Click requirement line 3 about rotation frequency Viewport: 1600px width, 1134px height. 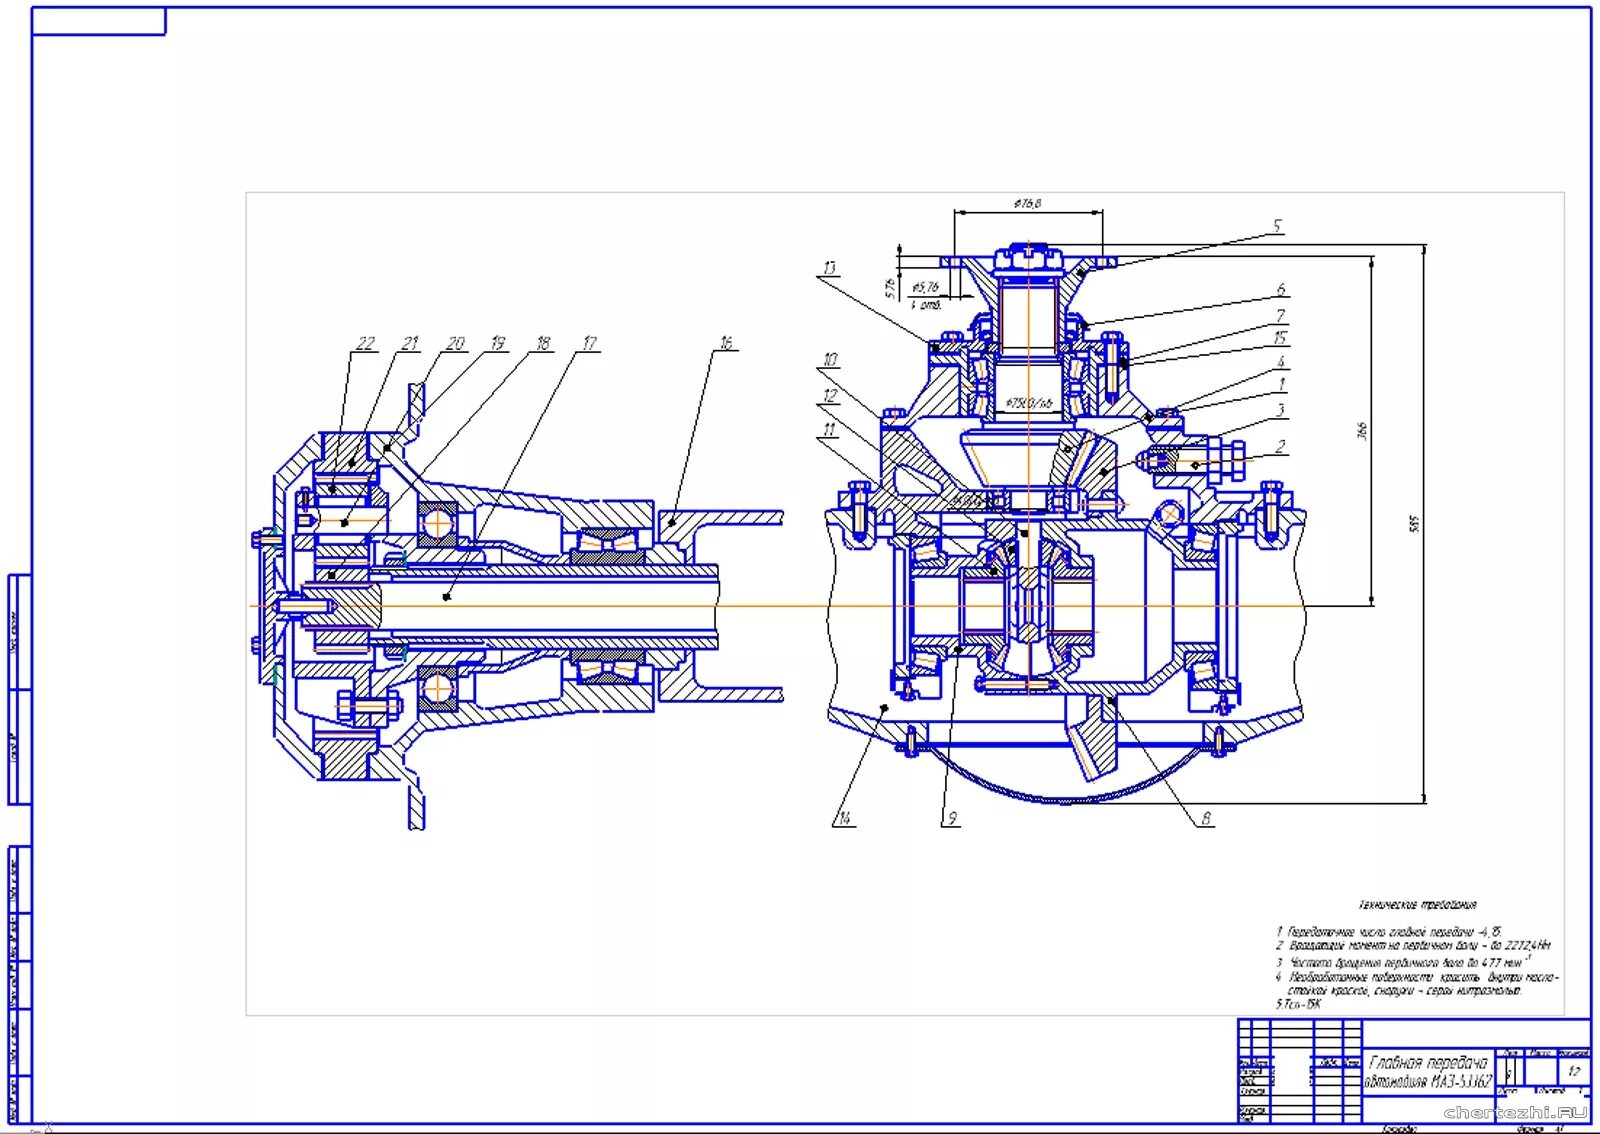[x=1403, y=961]
